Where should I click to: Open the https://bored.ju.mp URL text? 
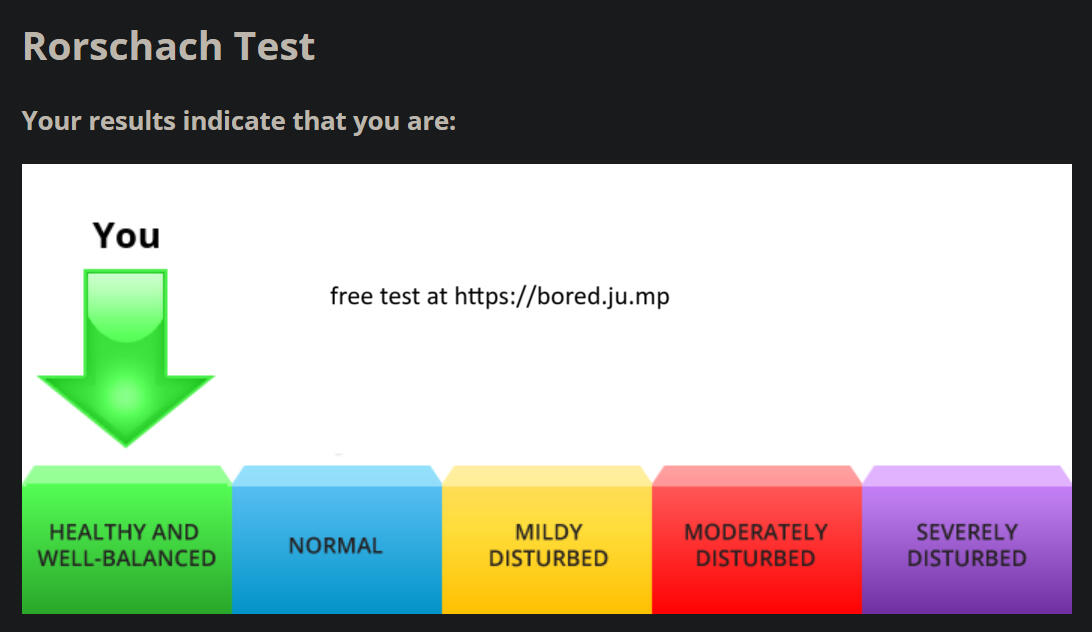pos(562,297)
